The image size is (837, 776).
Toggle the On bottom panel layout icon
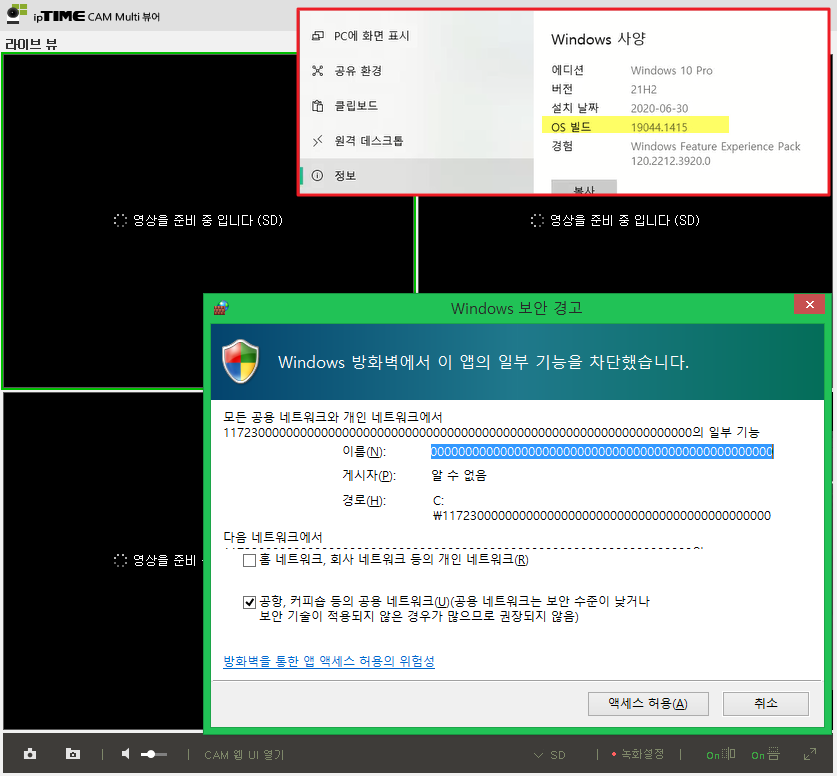pos(765,754)
